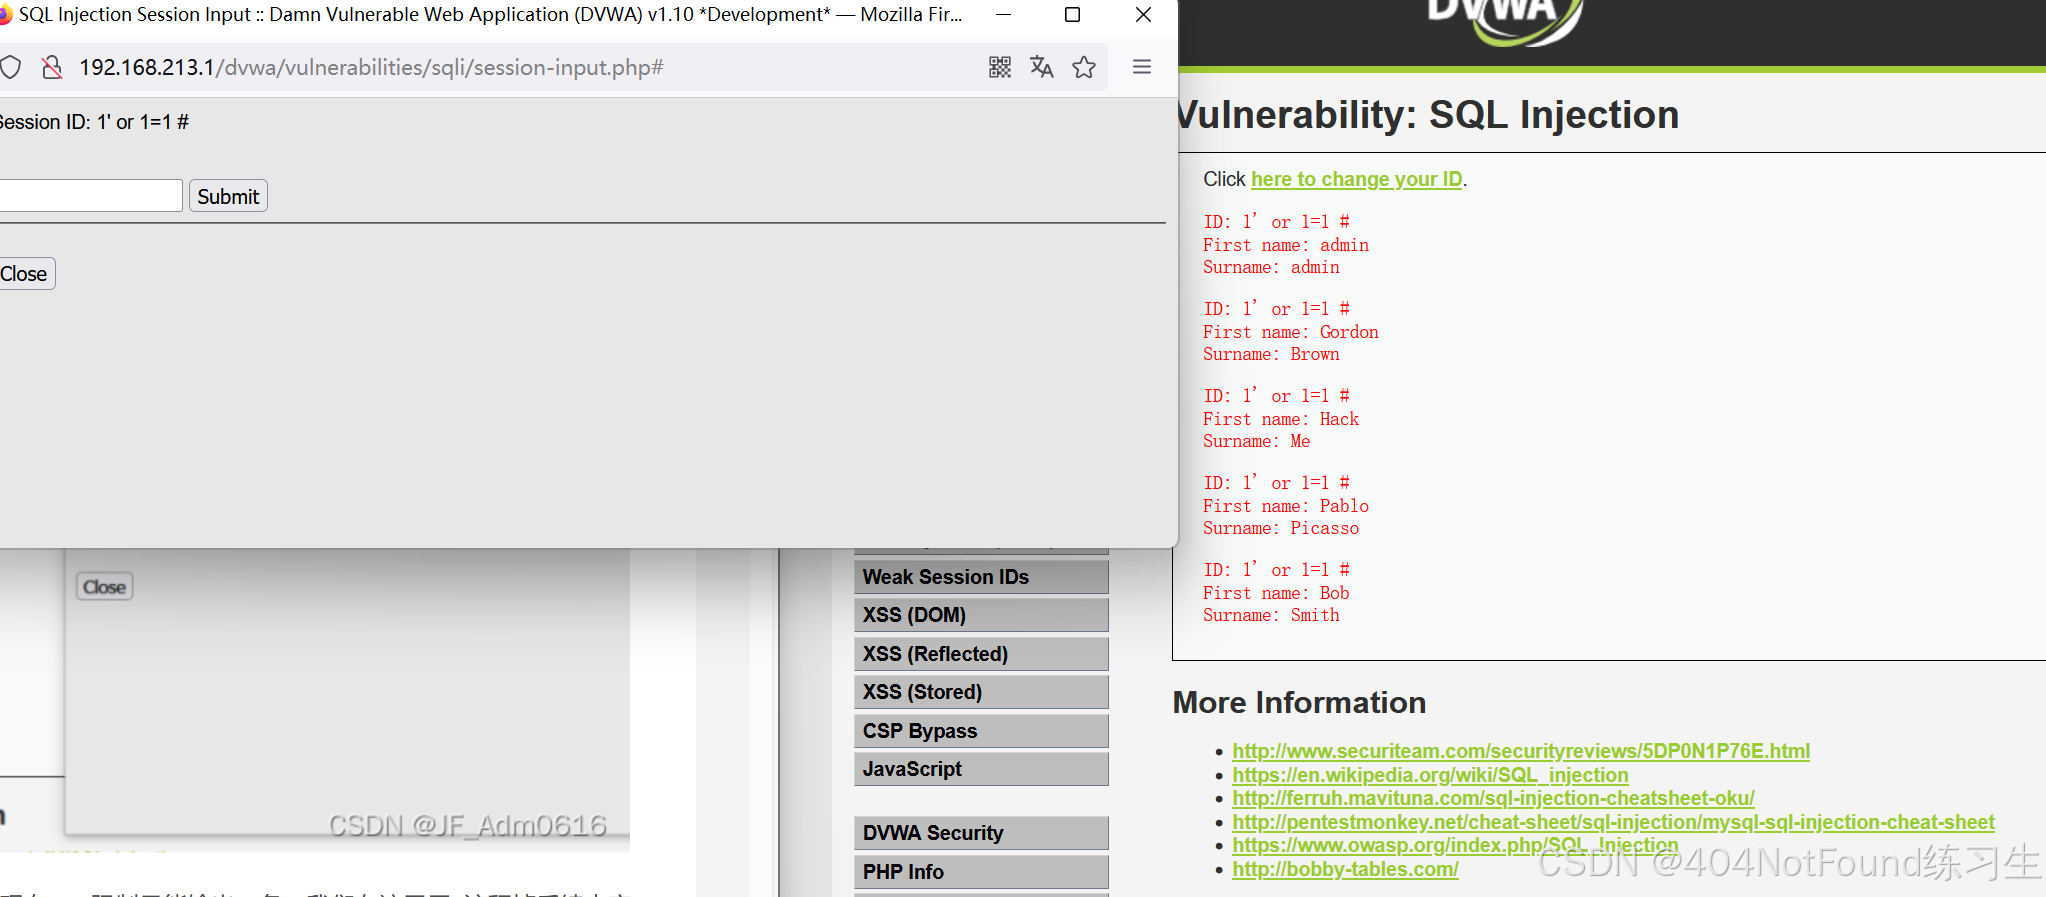Click the QR code icon in address bar

click(1000, 67)
